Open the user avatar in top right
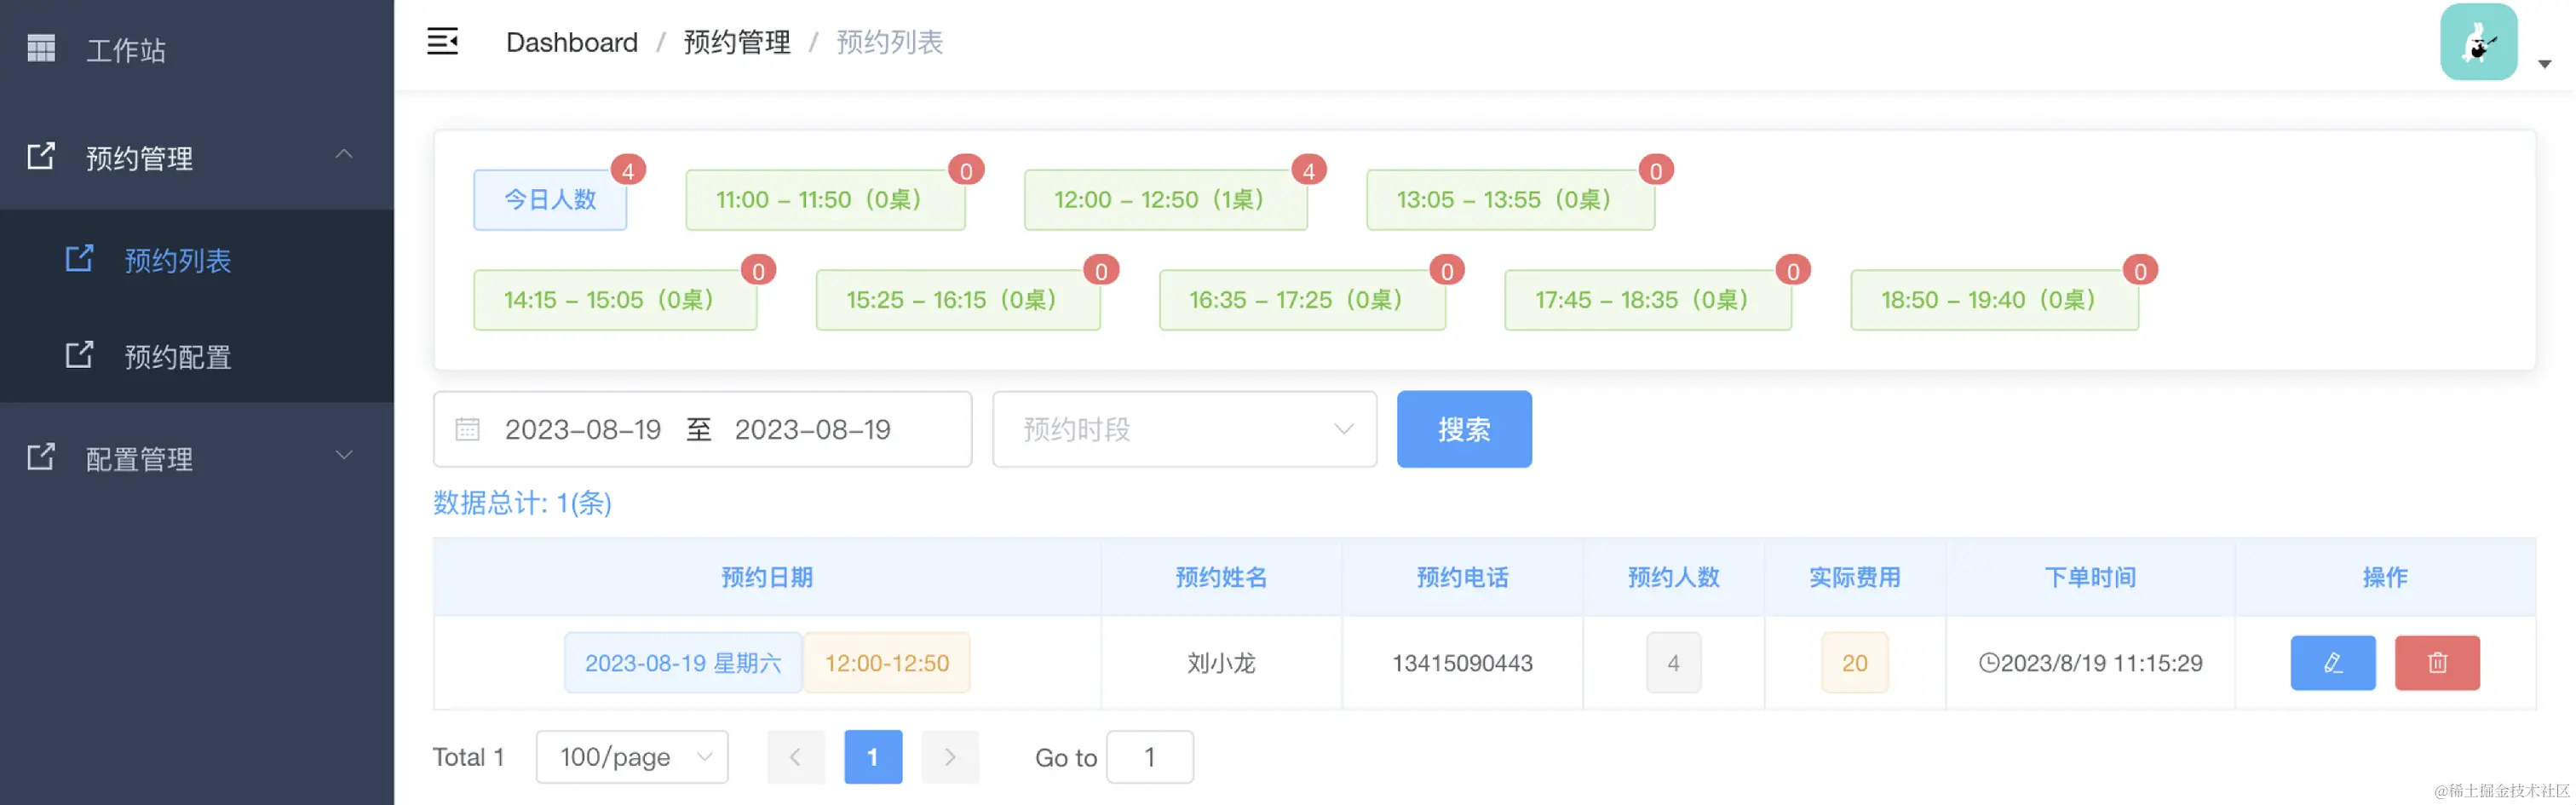 coord(2478,42)
